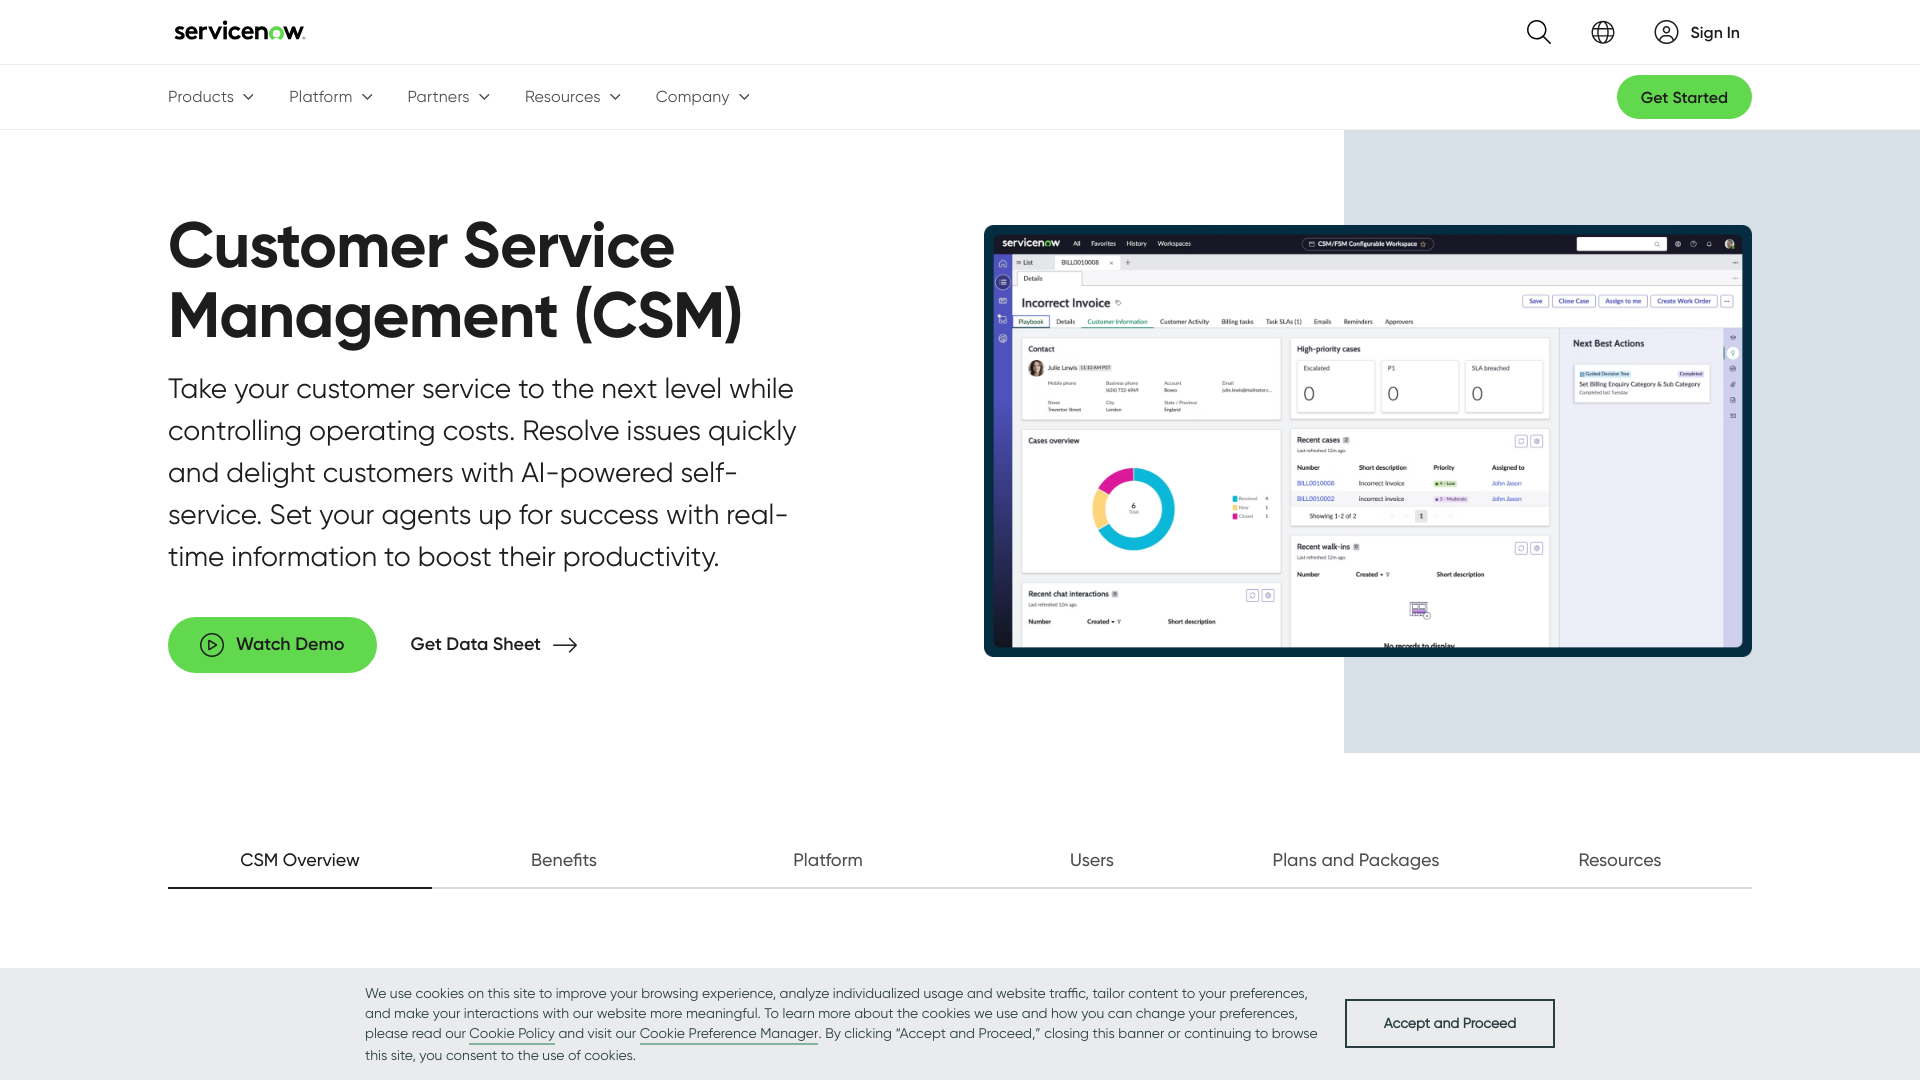The width and height of the screenshot is (1920, 1080).
Task: Open the globe language selector
Action: click(x=1602, y=32)
